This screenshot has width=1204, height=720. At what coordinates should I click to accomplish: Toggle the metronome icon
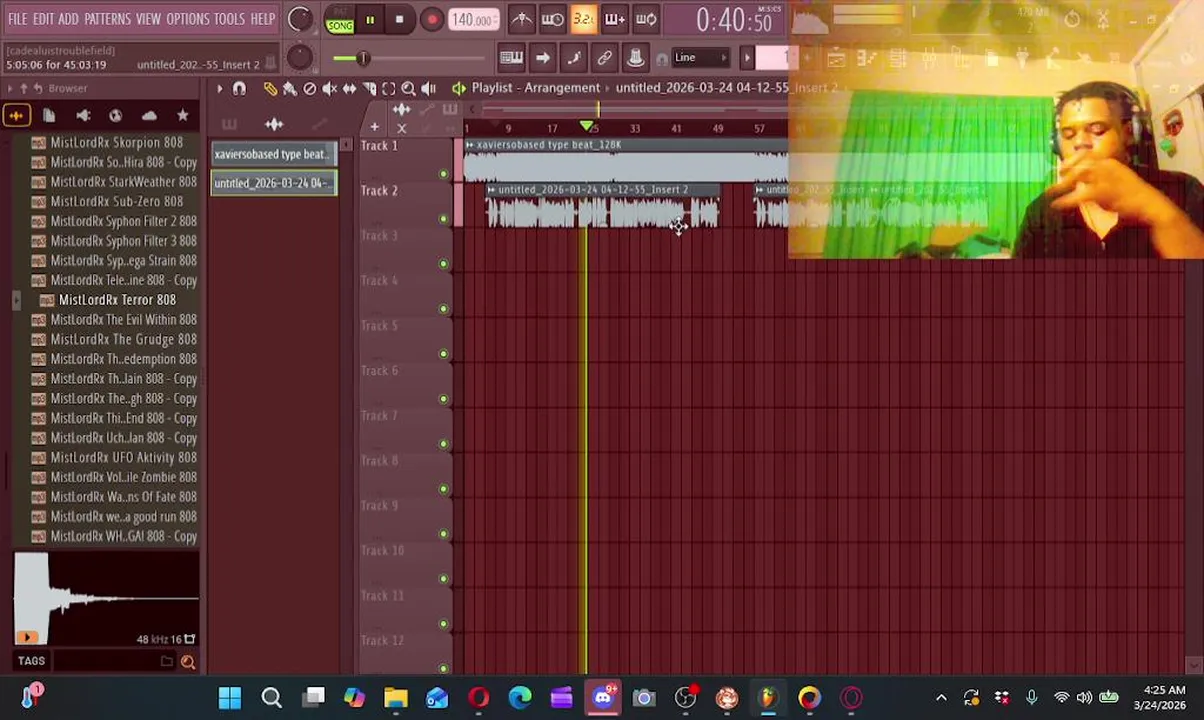click(x=521, y=19)
